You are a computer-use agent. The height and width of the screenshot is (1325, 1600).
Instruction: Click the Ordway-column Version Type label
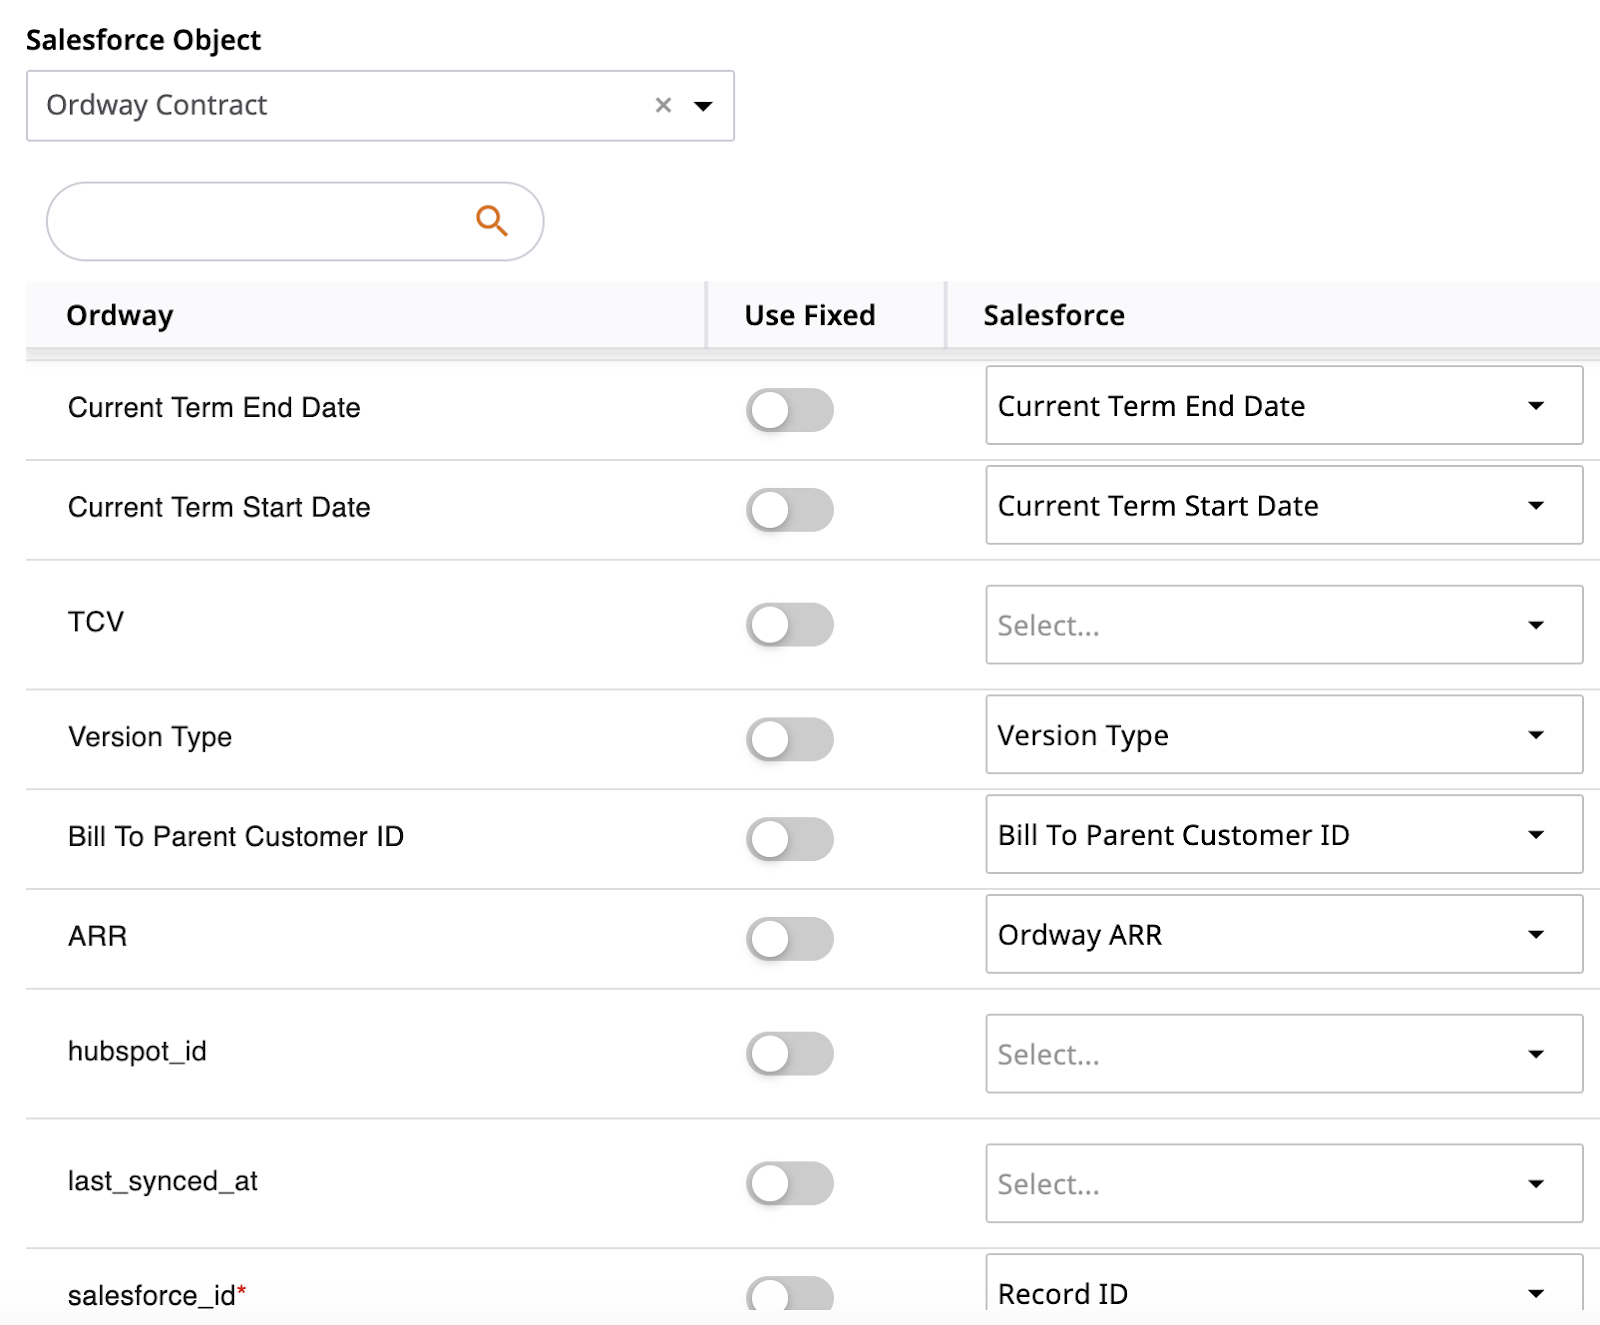[150, 738]
